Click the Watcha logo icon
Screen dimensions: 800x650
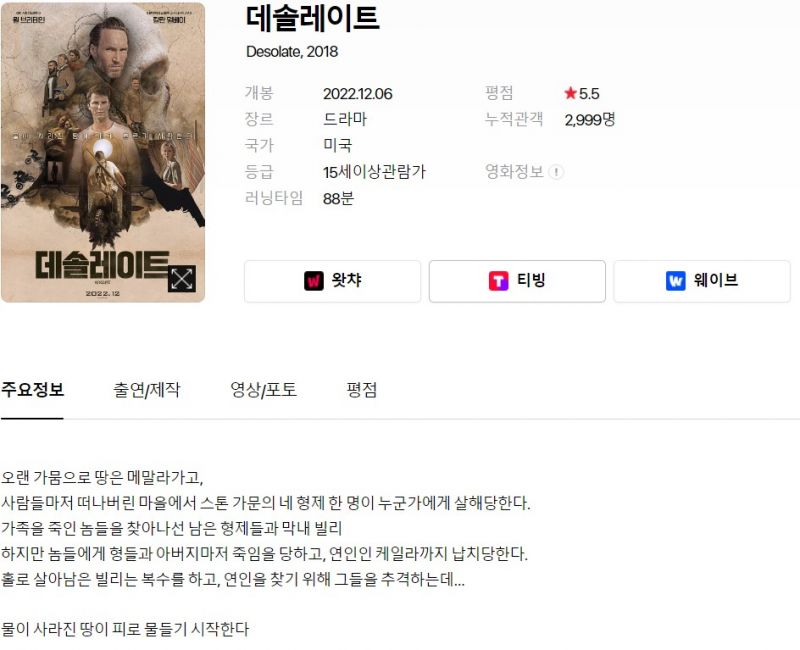314,281
